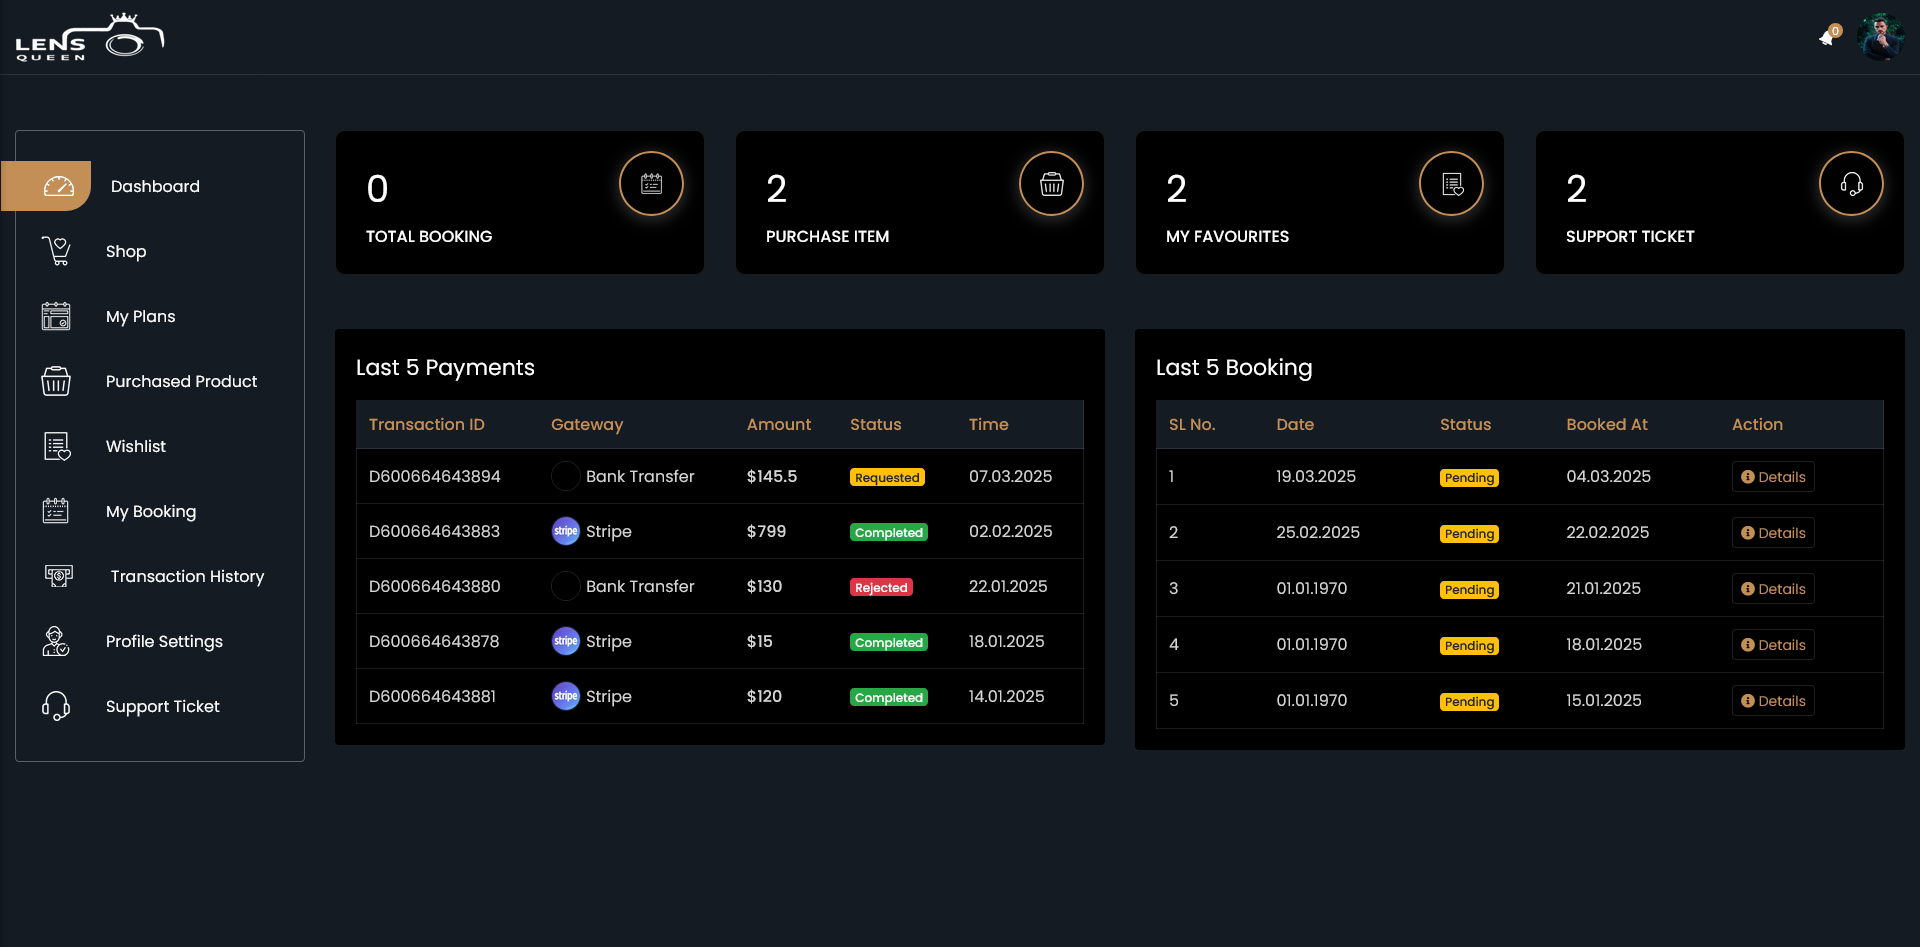1920x947 pixels.
Task: Click the Support Ticket card headset icon
Action: pos(1851,184)
